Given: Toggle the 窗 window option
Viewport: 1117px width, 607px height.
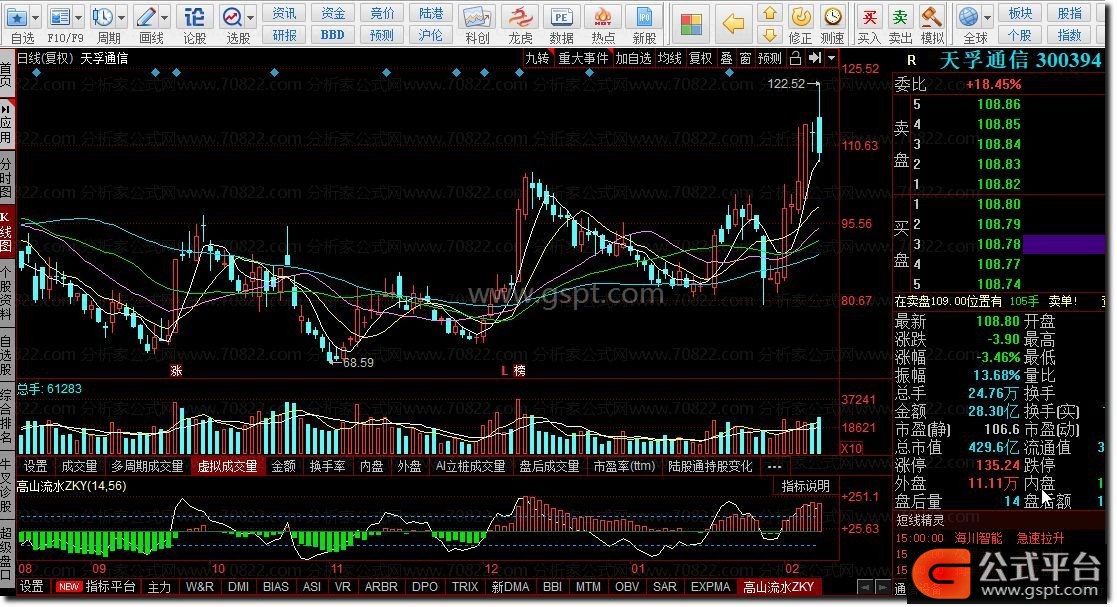Looking at the screenshot, I should [745, 58].
